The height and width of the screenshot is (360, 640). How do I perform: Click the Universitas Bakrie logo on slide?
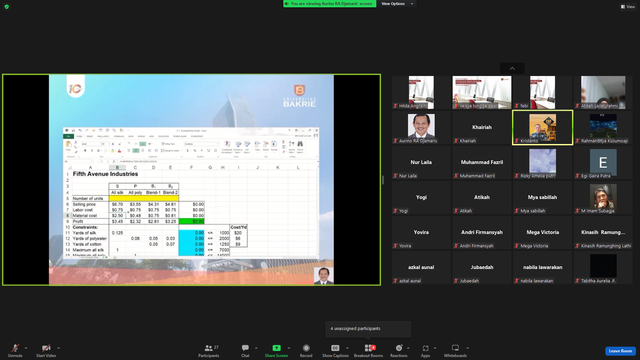300,96
